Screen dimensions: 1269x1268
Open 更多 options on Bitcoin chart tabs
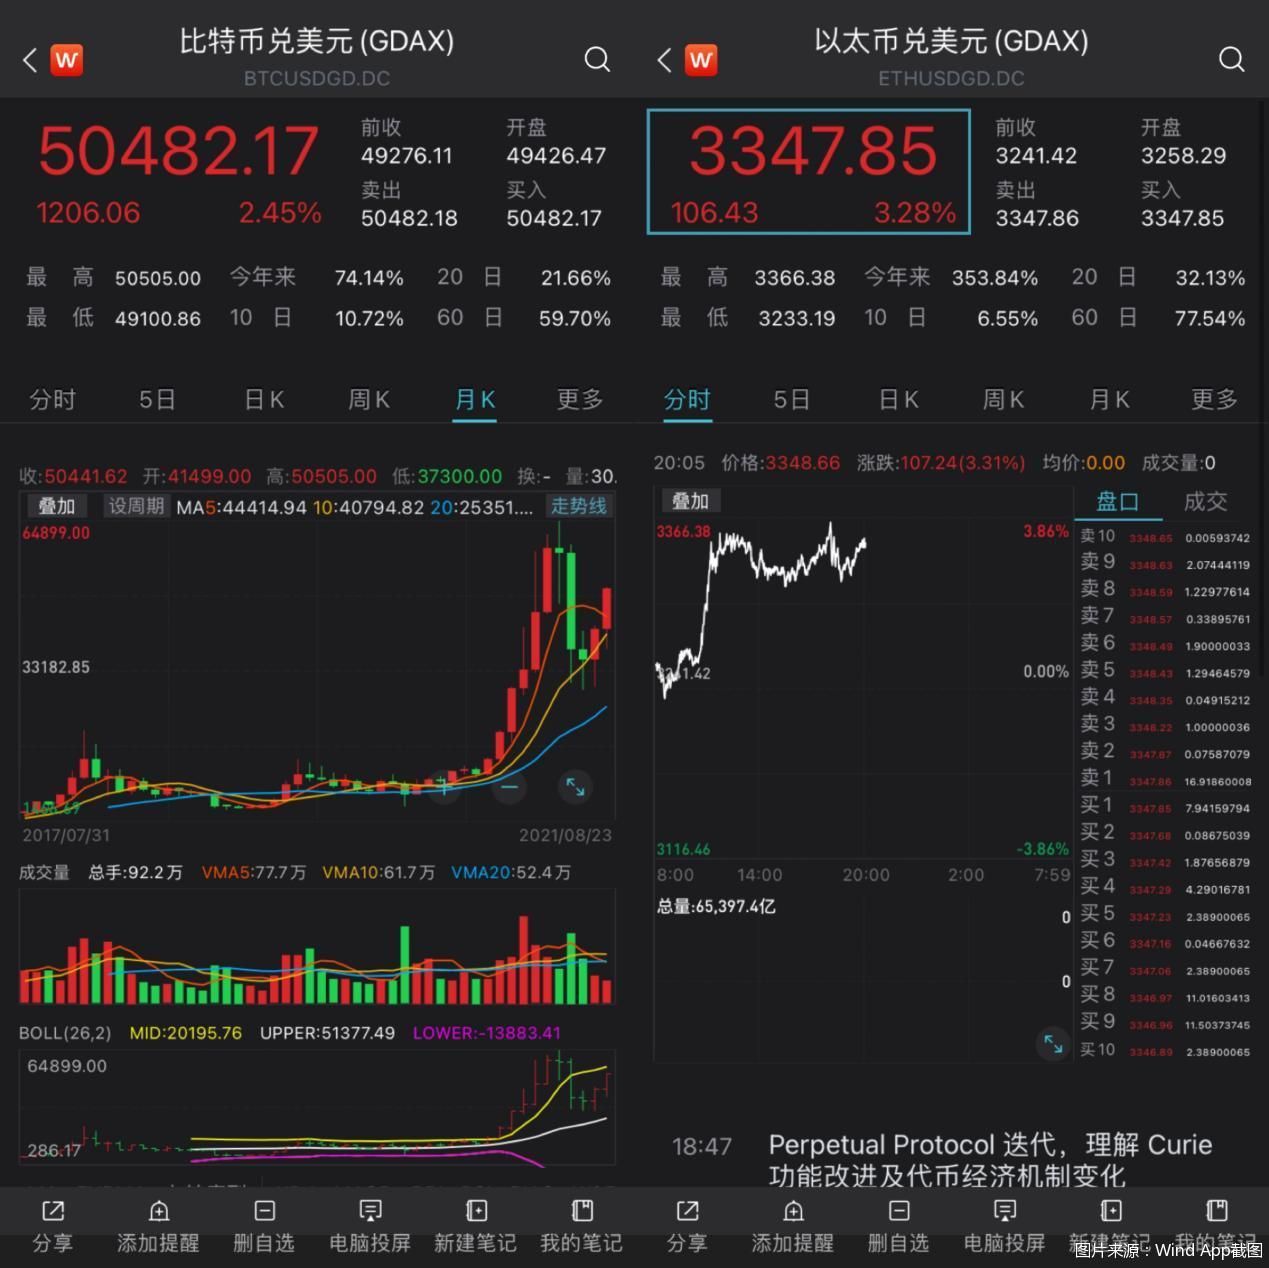point(579,399)
